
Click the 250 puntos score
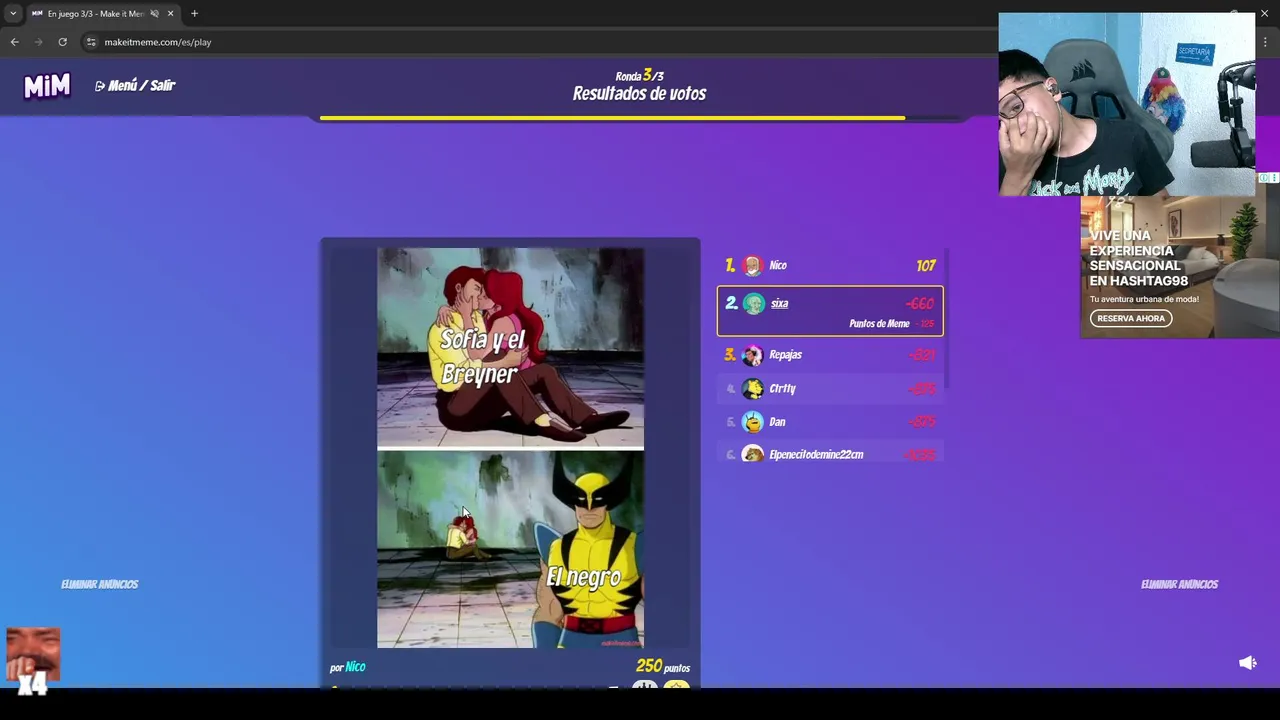[662, 666]
